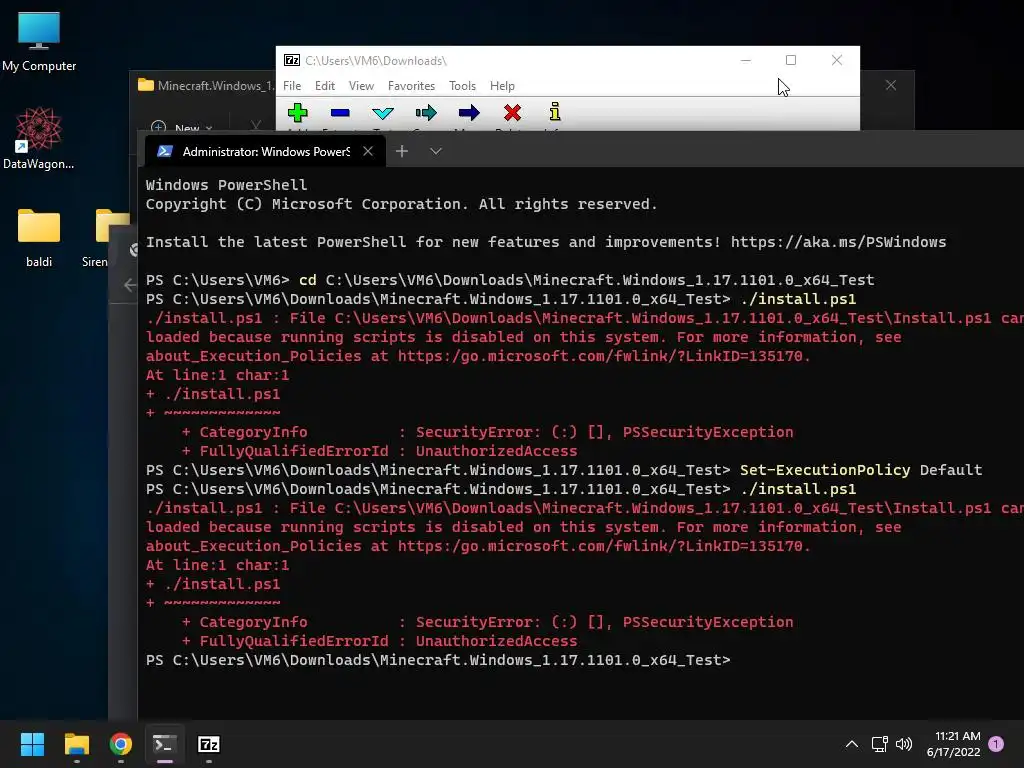Open the Windows Start menu
Image resolution: width=1024 pixels, height=768 pixels.
pyautogui.click(x=32, y=744)
